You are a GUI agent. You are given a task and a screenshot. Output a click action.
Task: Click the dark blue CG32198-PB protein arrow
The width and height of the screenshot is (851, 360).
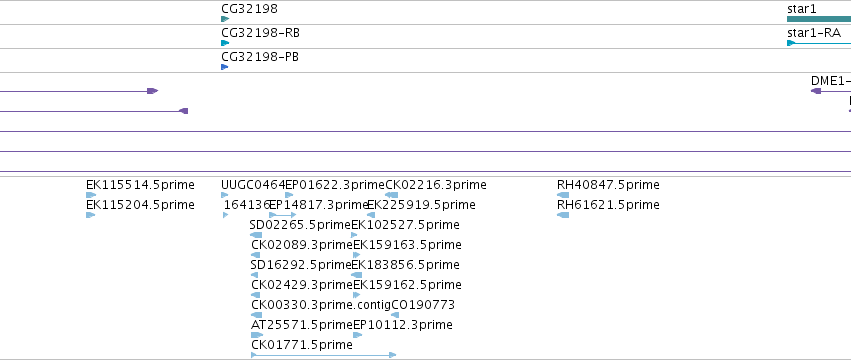point(225,67)
